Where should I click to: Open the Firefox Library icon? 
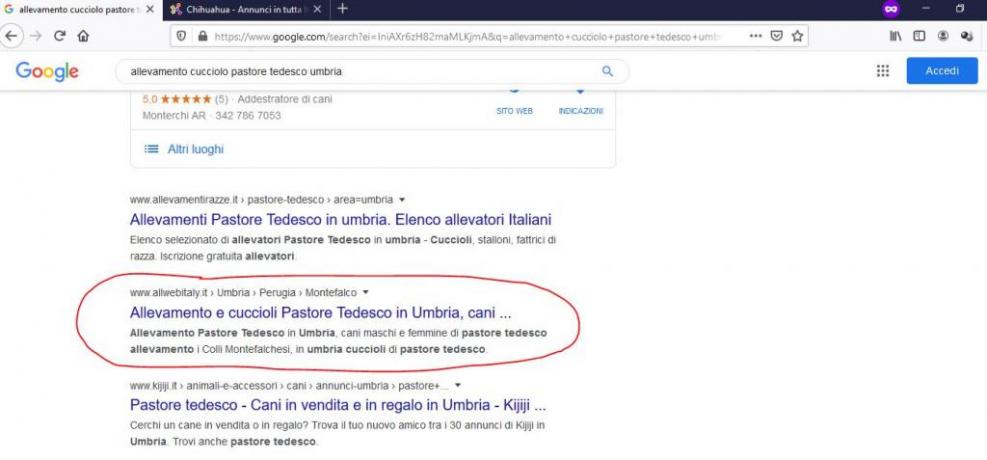pos(895,36)
